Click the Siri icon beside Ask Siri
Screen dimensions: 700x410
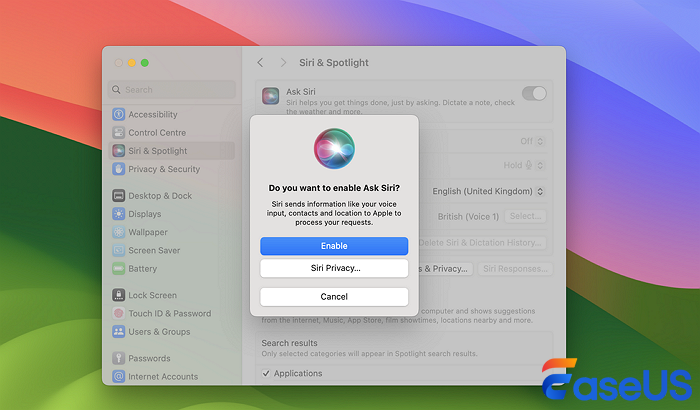pos(271,96)
